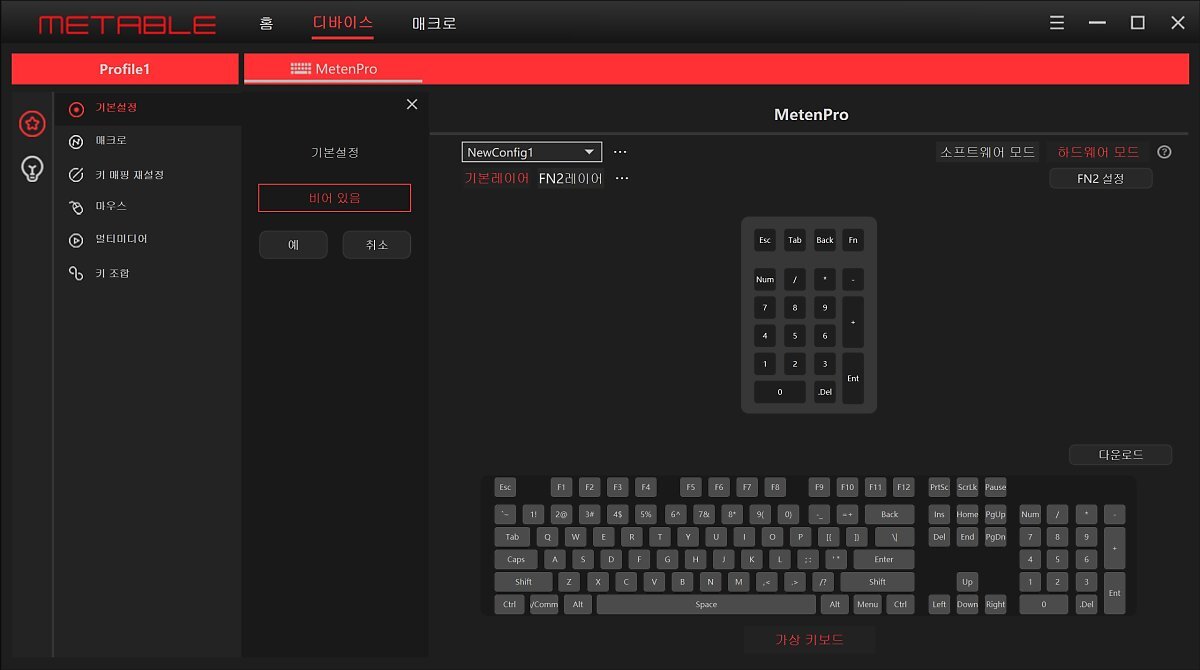
Task: Click the Up arrow key on virtual keyboard
Action: [x=967, y=582]
